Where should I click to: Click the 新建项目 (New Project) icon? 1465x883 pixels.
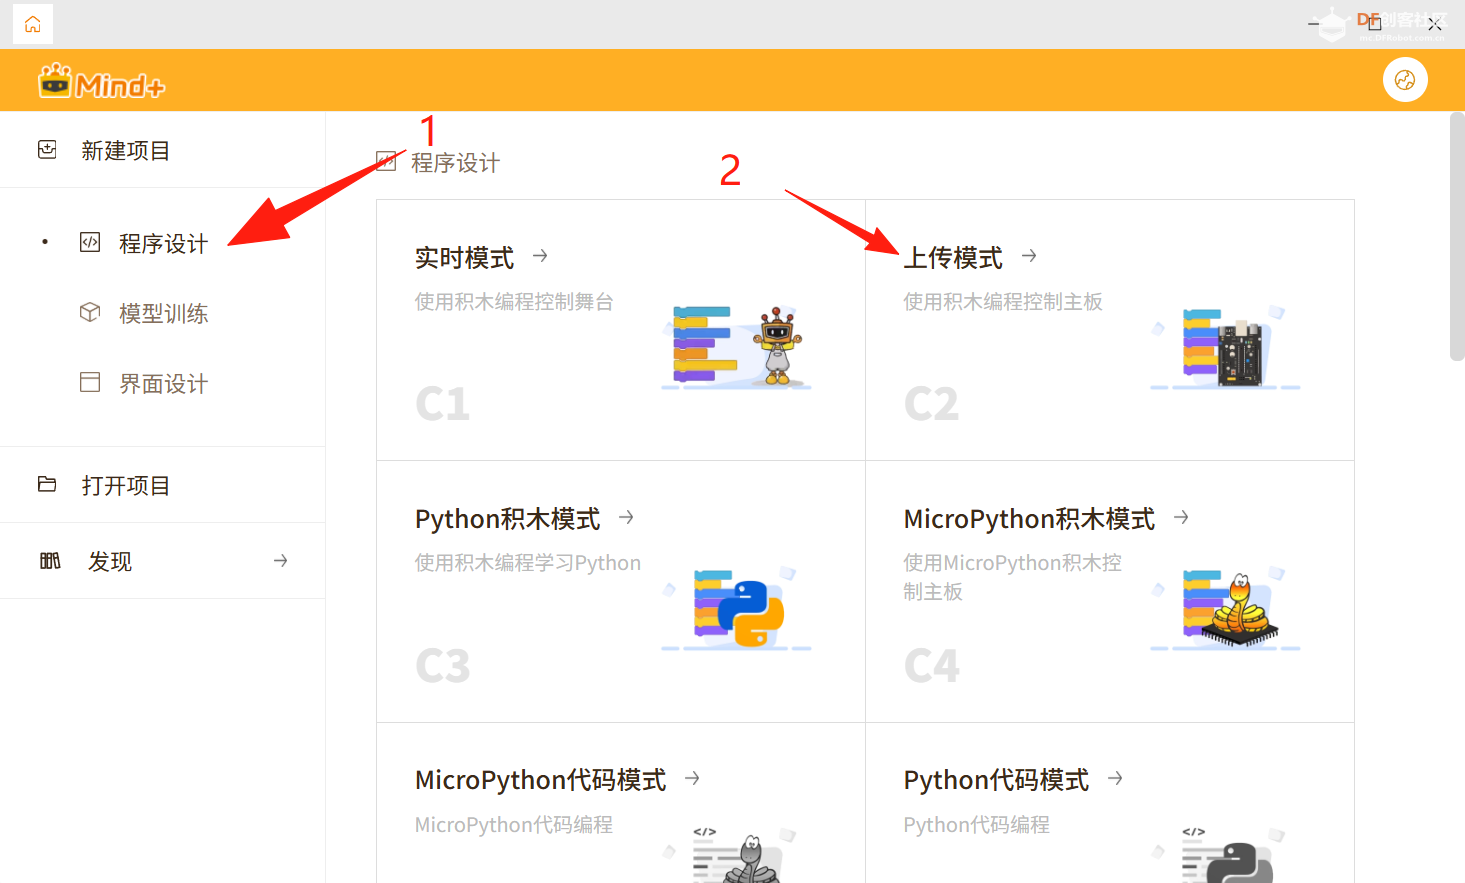(x=46, y=148)
